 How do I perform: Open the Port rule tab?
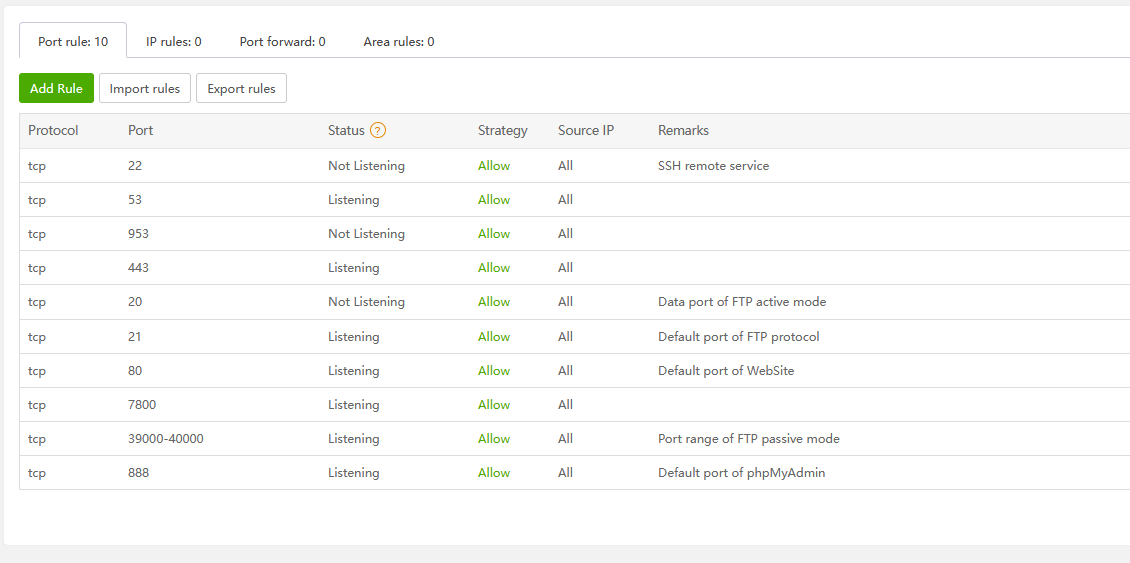click(x=73, y=41)
